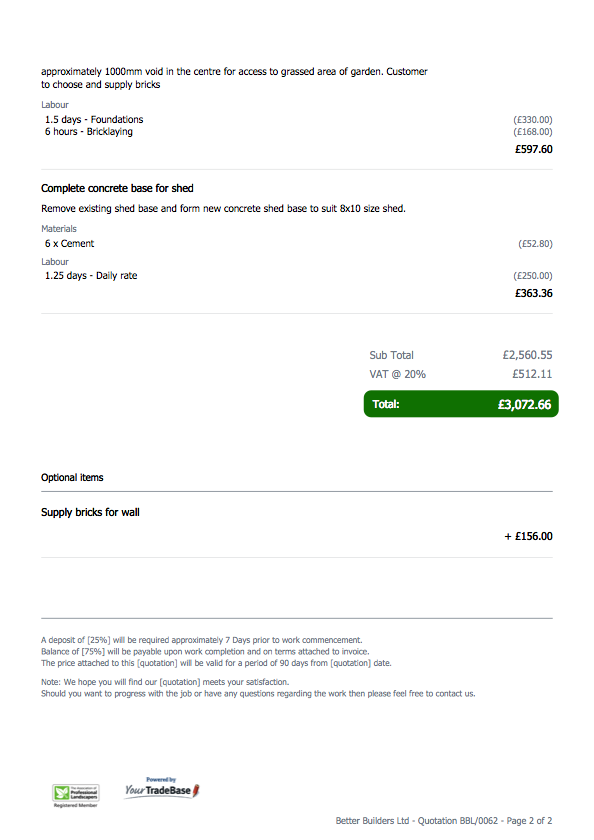The height and width of the screenshot is (840, 594).
Task: Click the Optional items heading
Action: [x=72, y=477]
